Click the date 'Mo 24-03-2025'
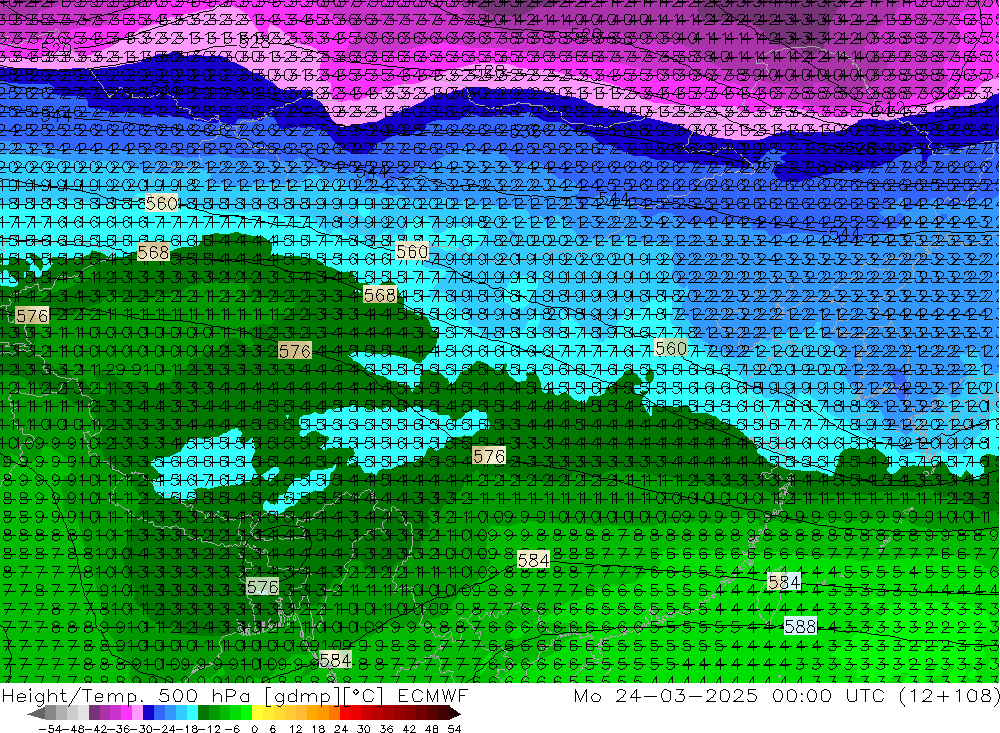This screenshot has width=1000, height=733. [x=666, y=696]
